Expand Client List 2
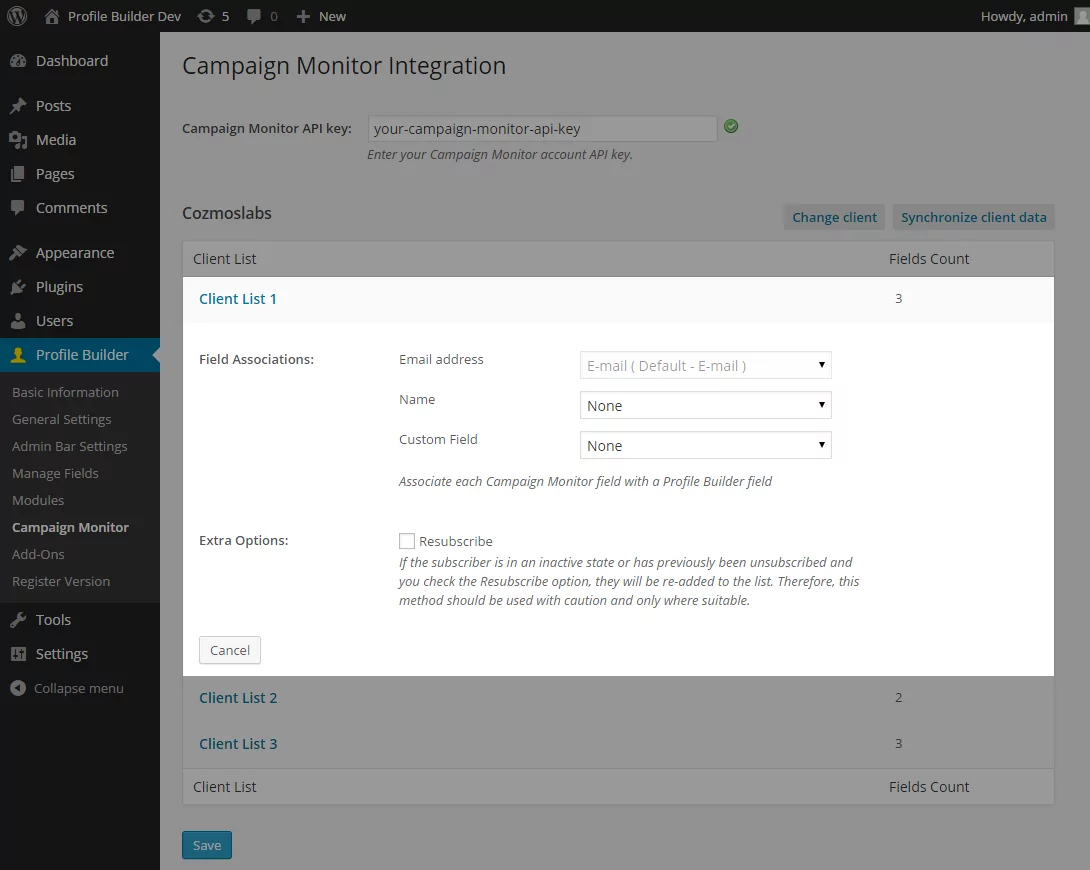The height and width of the screenshot is (870, 1090). pos(238,698)
